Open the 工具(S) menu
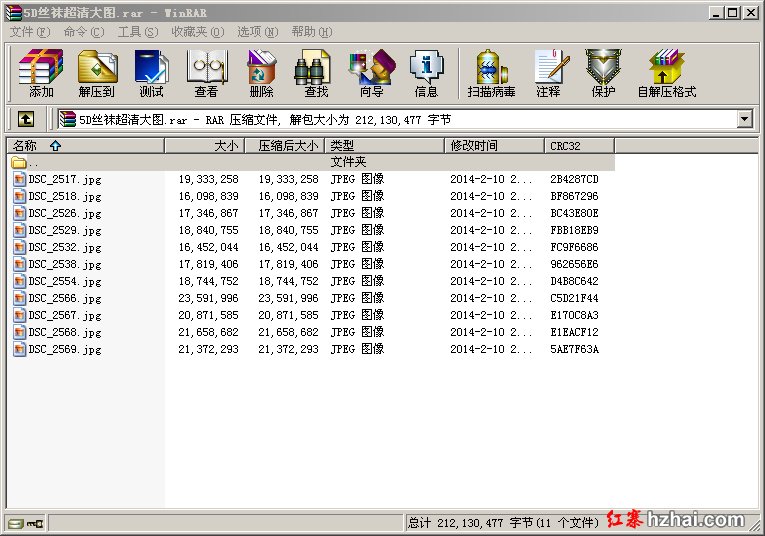765x536 pixels. [138, 32]
